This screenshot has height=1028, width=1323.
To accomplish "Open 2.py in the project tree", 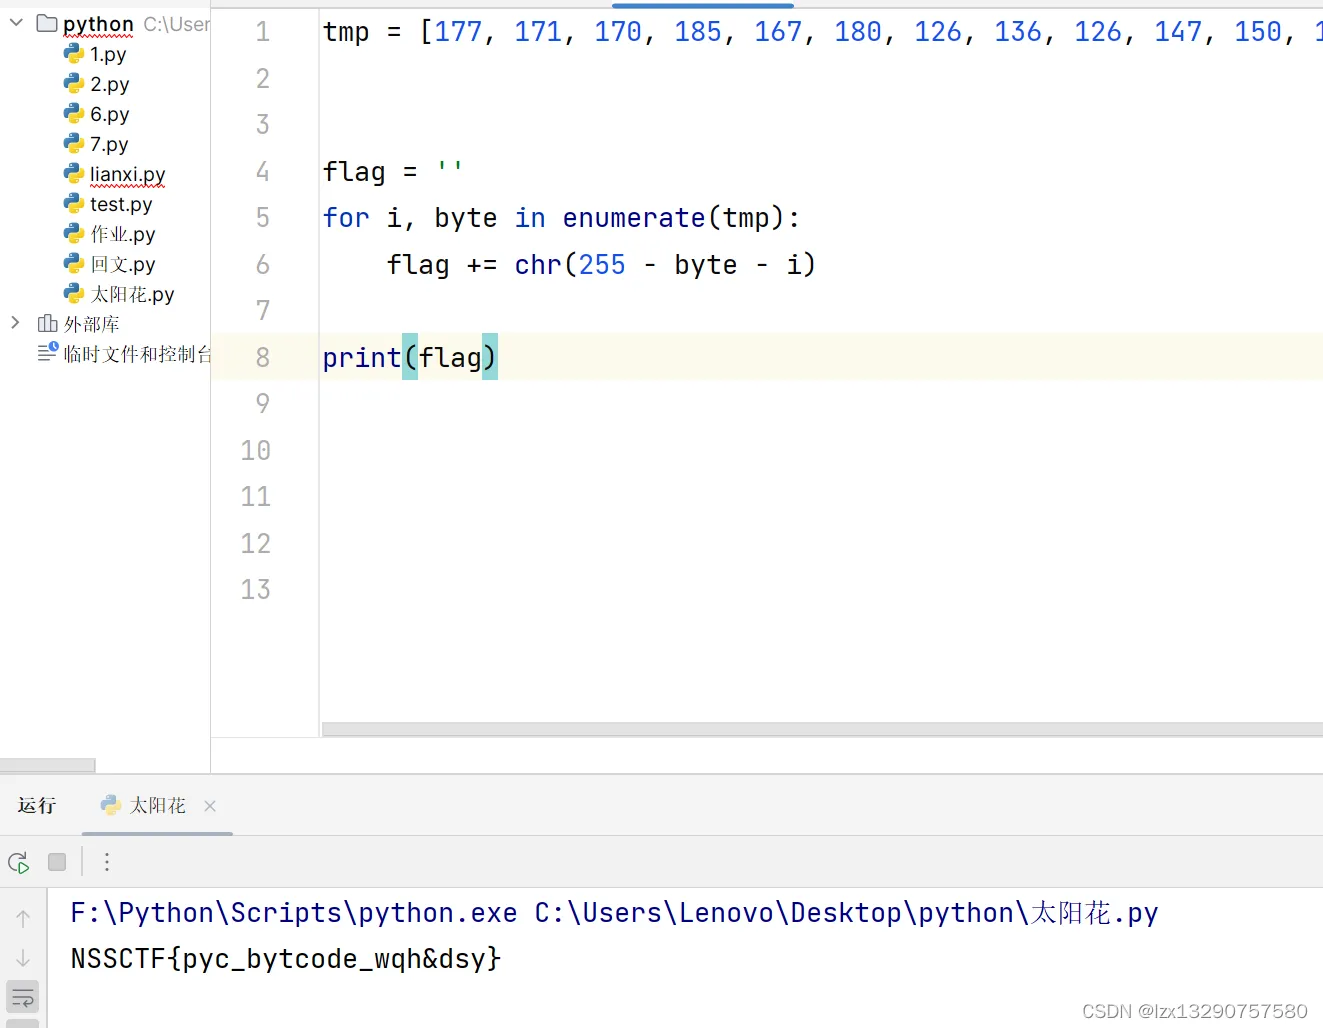I will coord(110,84).
